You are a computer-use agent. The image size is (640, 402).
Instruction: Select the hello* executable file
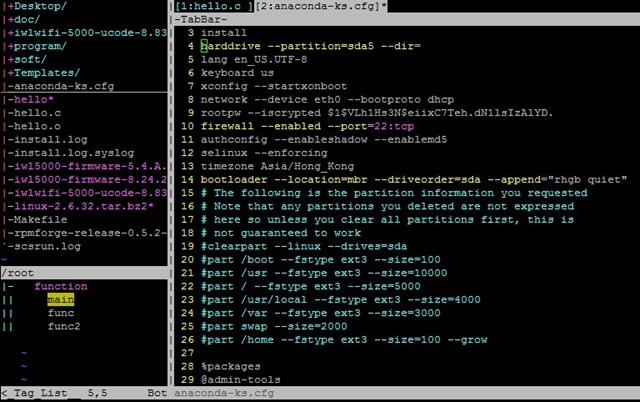31,100
